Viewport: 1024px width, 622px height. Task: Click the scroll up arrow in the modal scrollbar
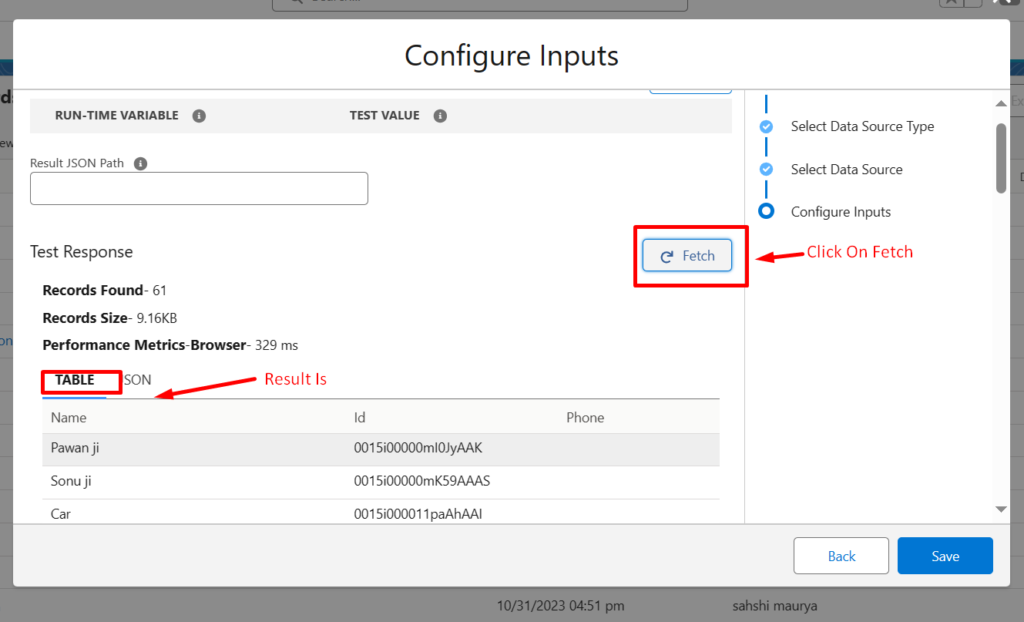pos(1000,103)
